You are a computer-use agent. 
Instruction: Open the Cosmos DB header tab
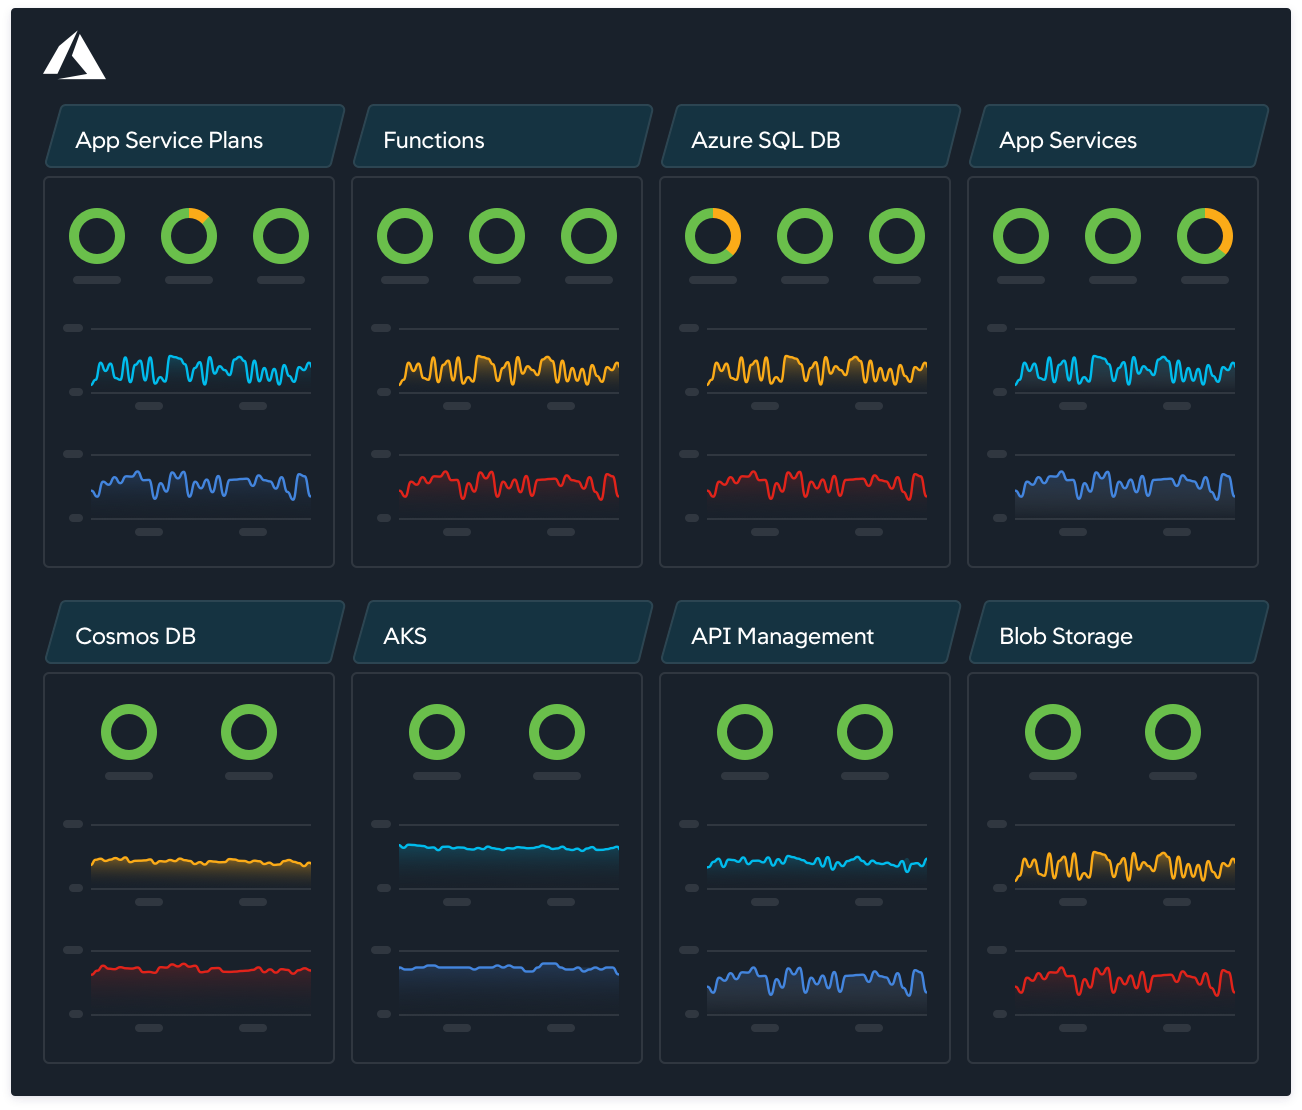195,632
